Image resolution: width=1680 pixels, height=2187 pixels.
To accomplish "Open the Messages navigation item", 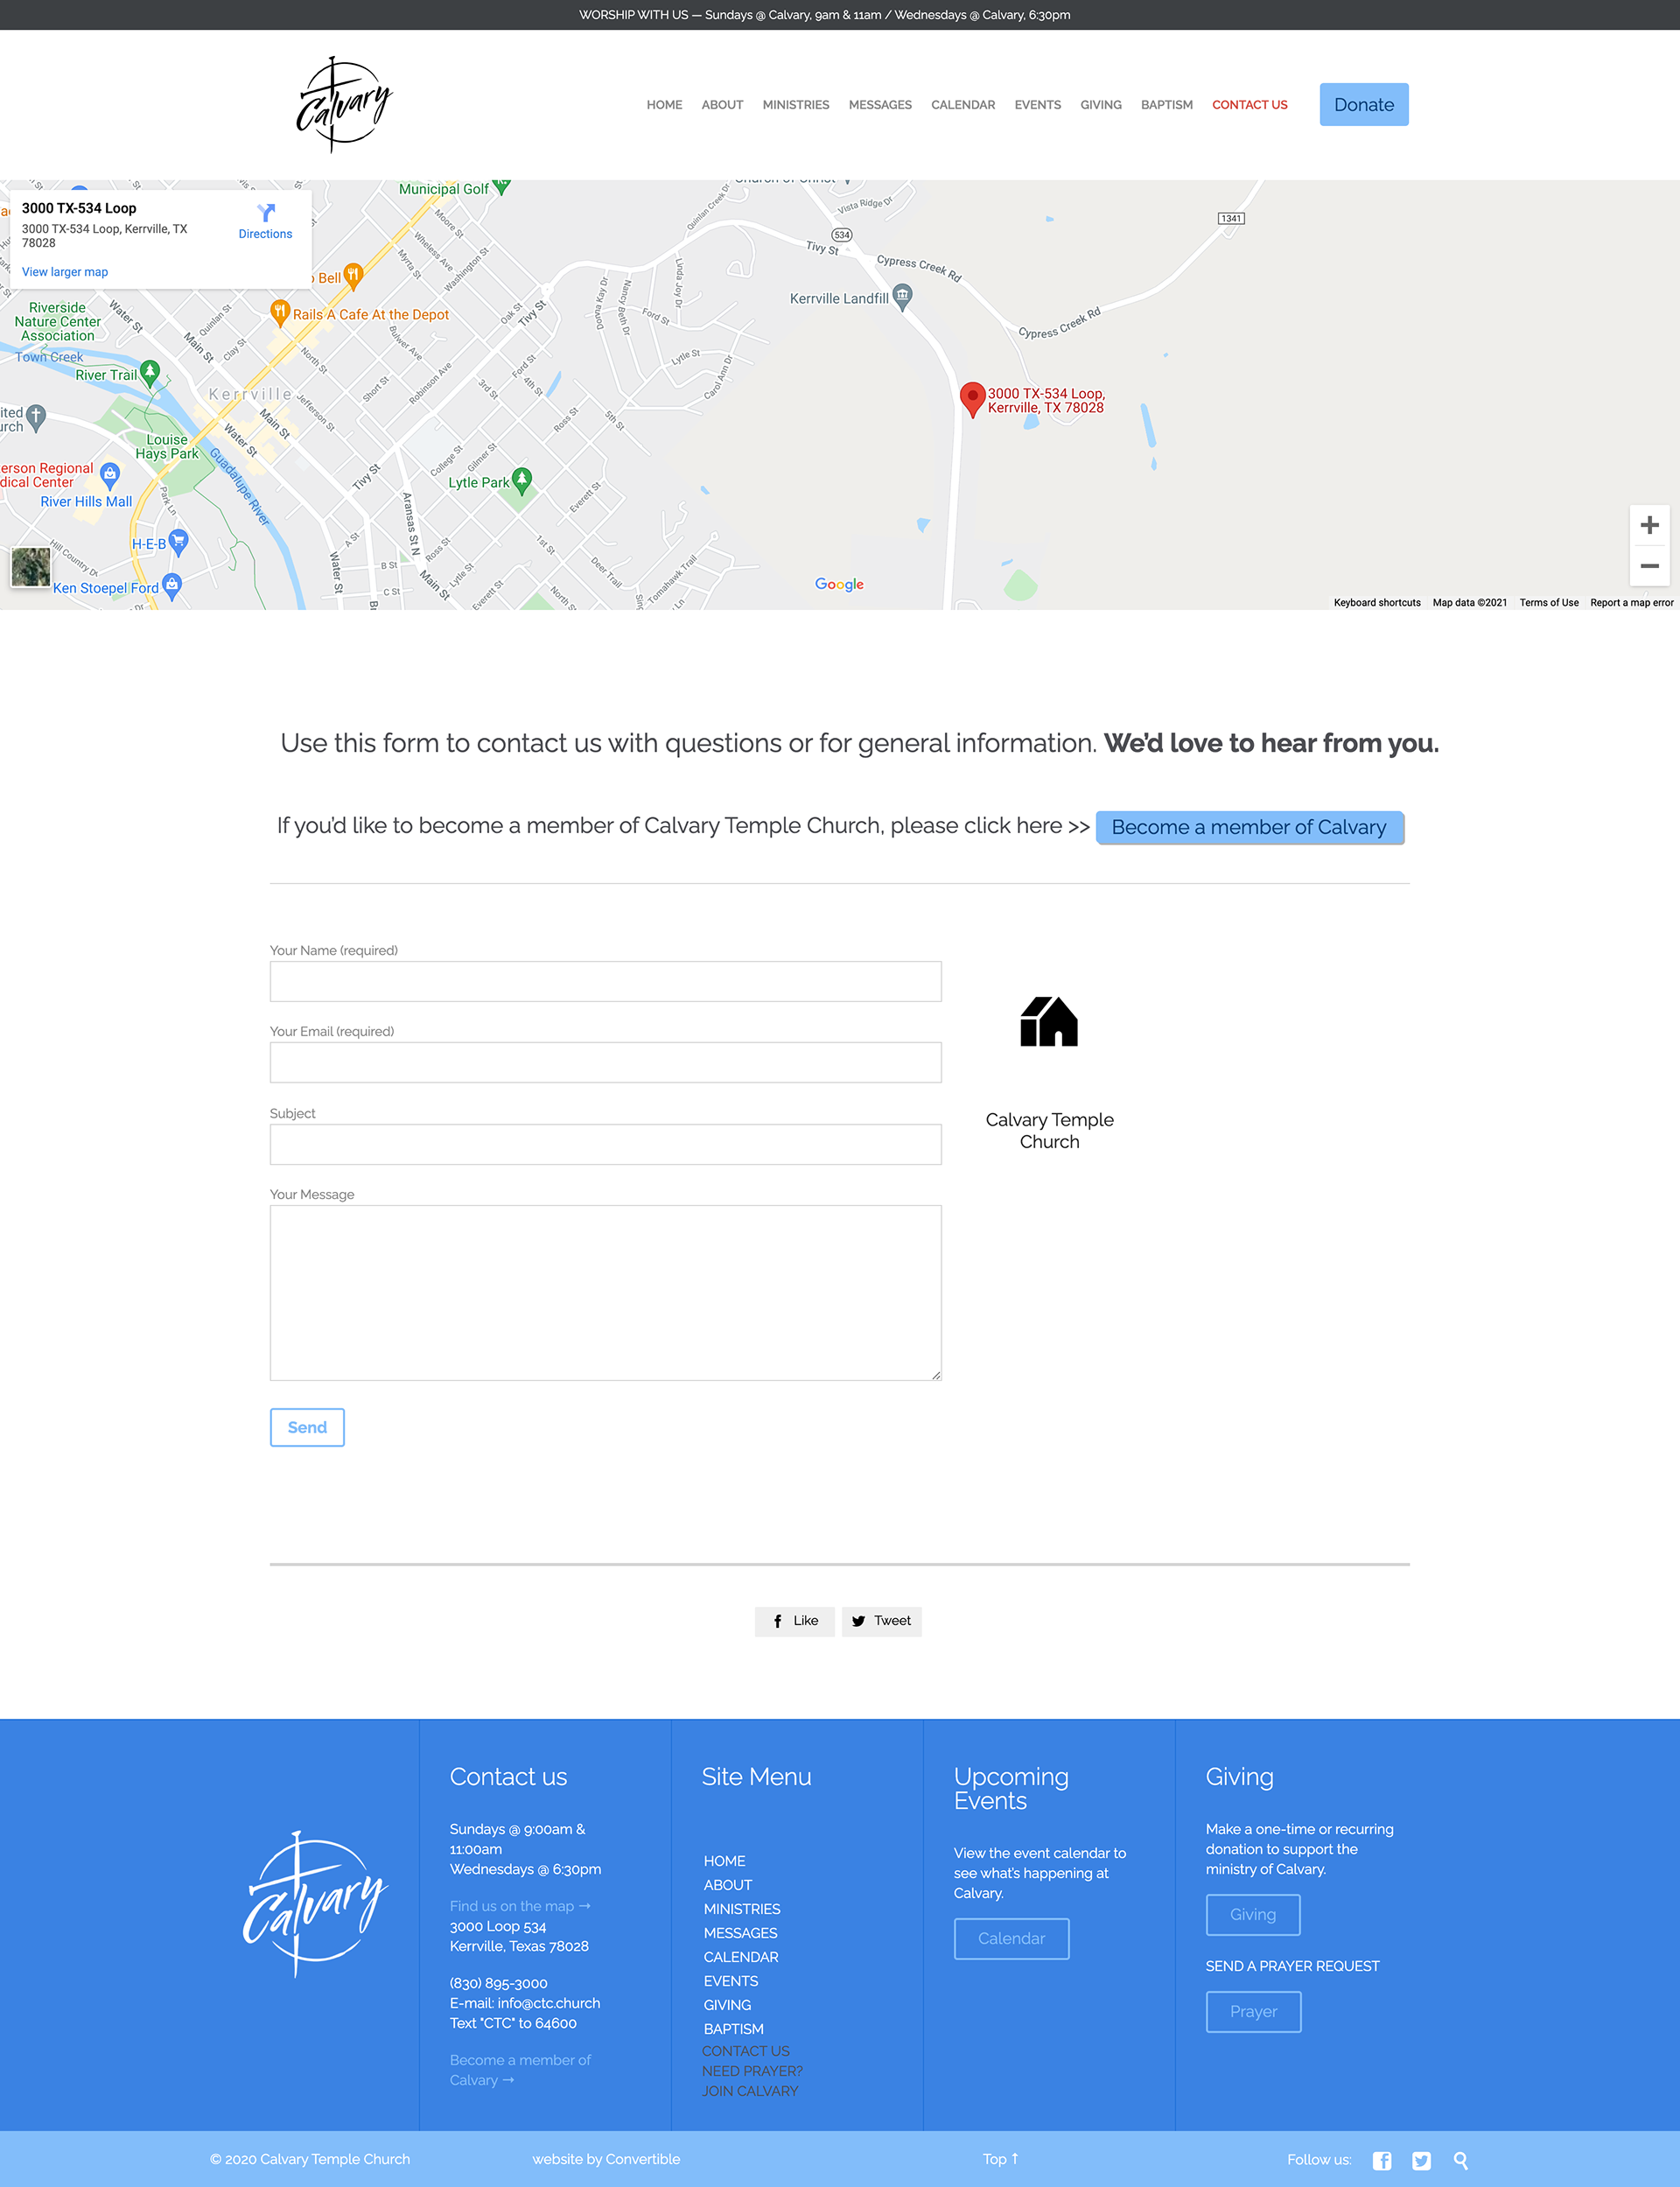I will [x=879, y=105].
